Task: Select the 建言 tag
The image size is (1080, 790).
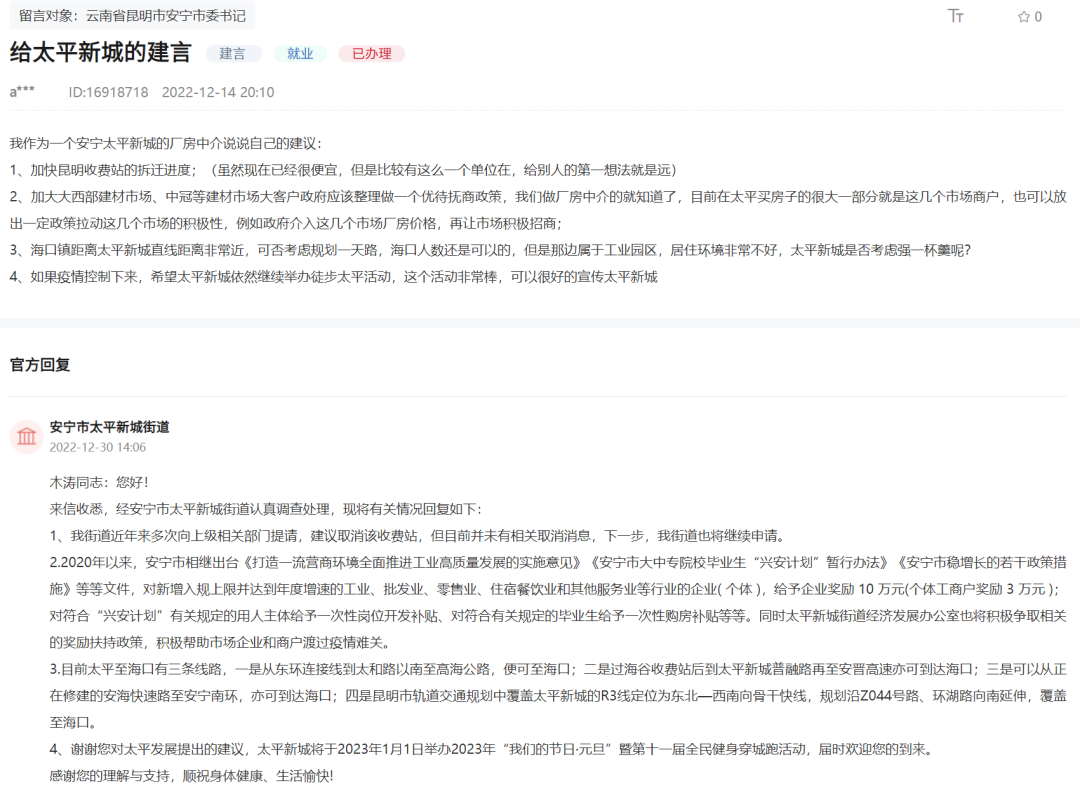Action: 233,54
